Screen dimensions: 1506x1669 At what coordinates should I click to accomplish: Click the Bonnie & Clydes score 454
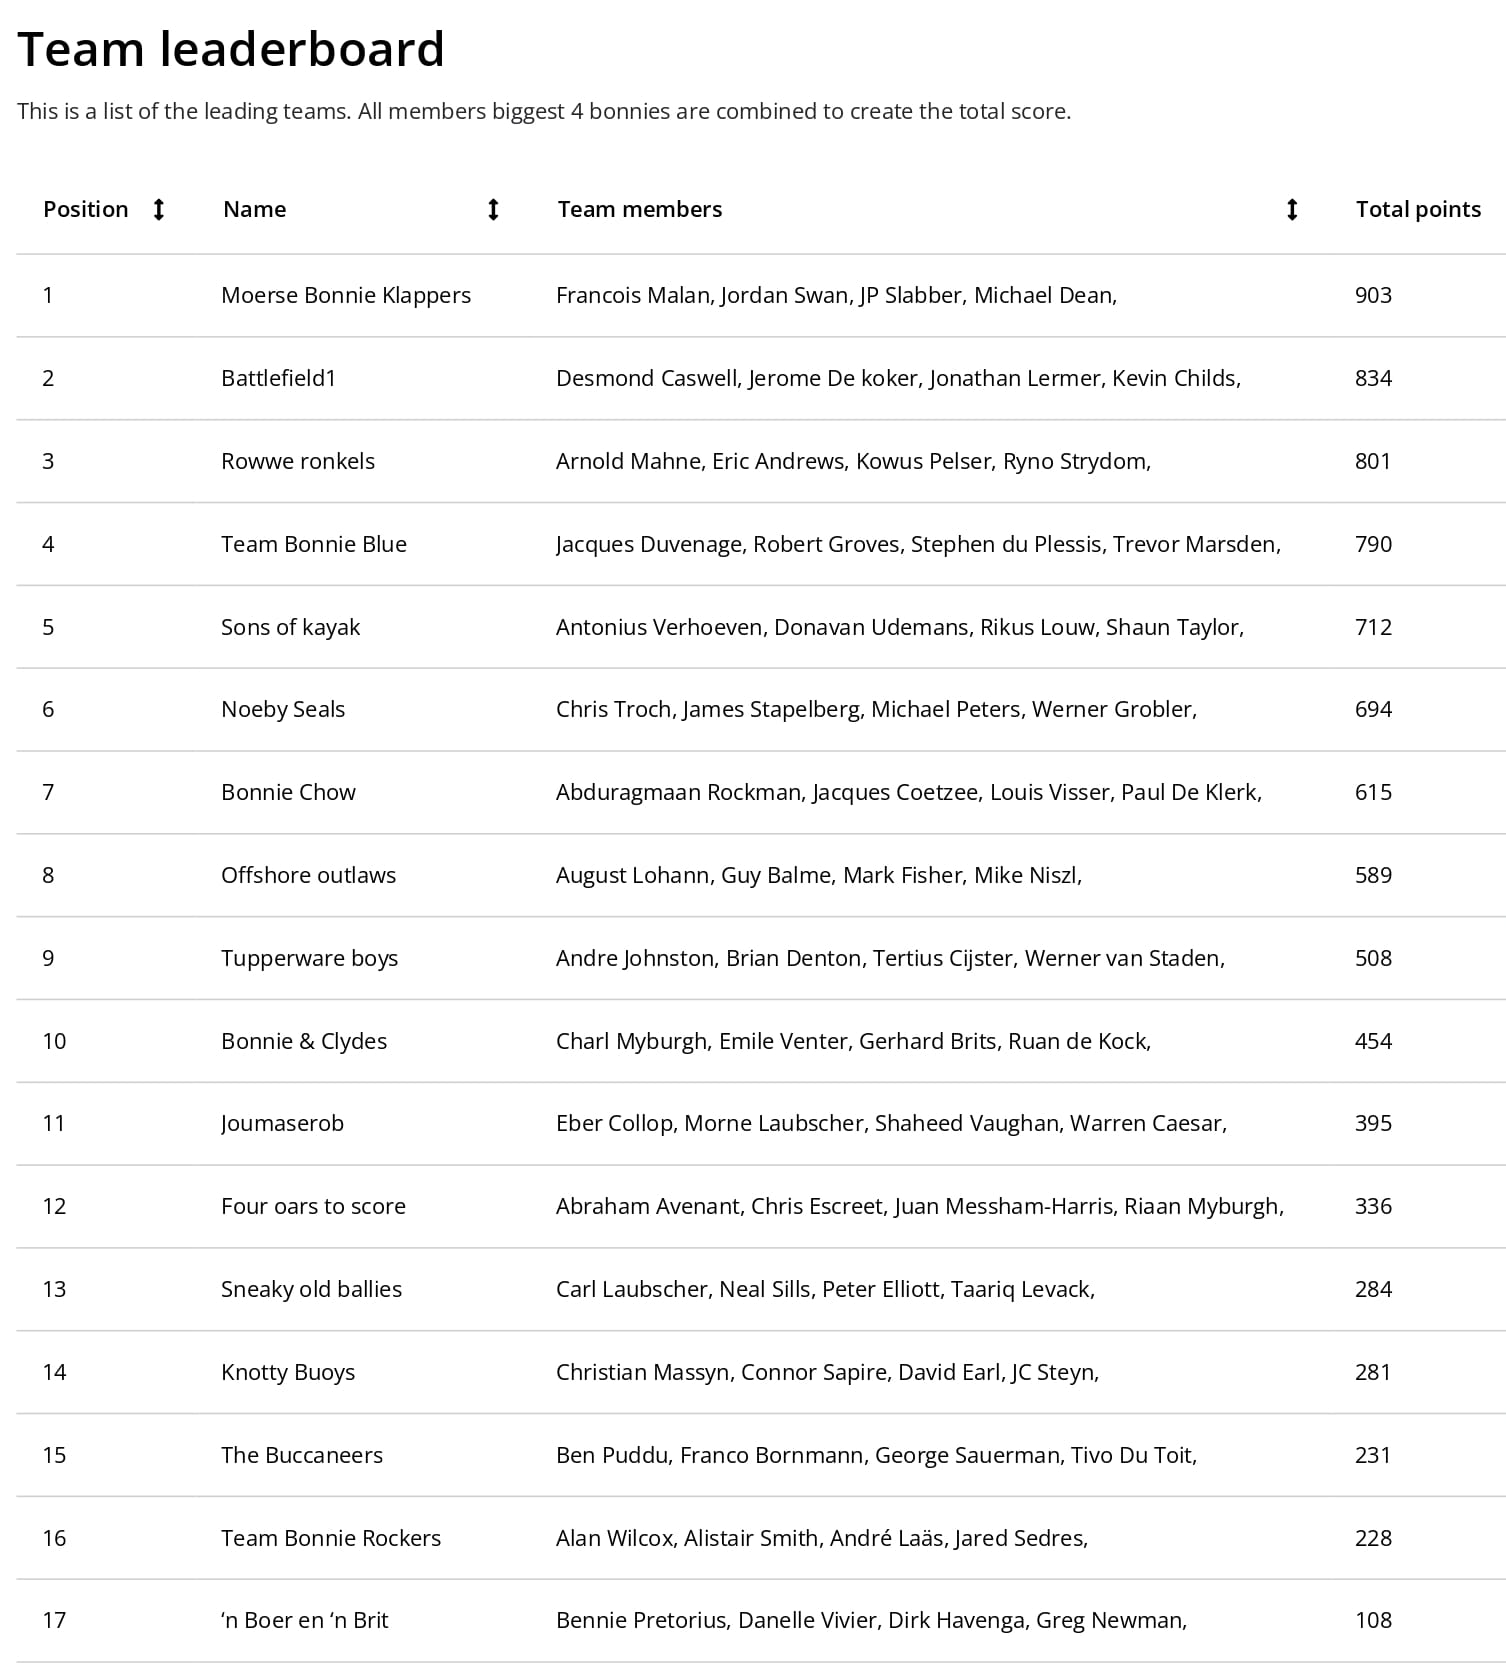1373,1041
